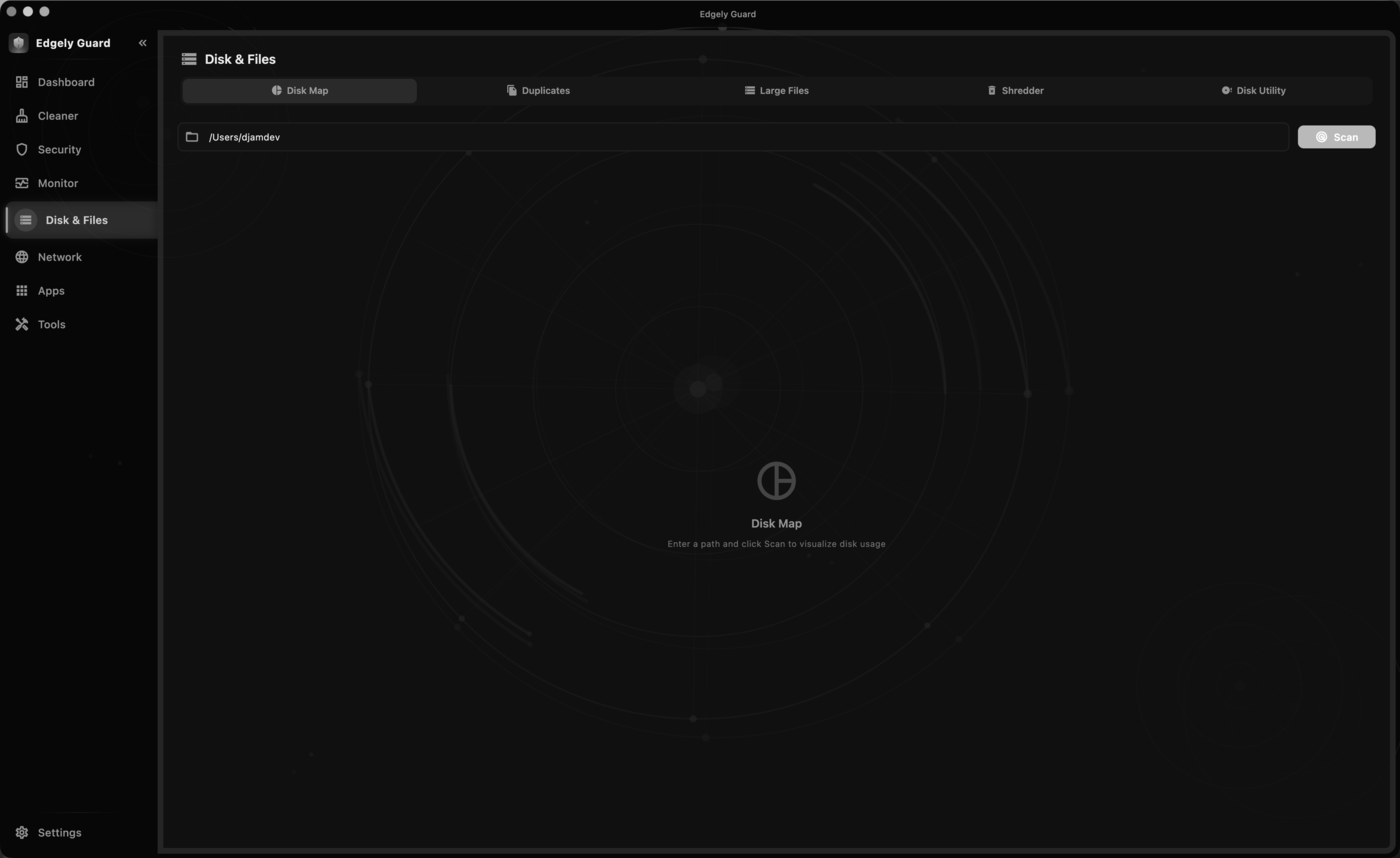Click the Security shield icon

click(x=22, y=150)
